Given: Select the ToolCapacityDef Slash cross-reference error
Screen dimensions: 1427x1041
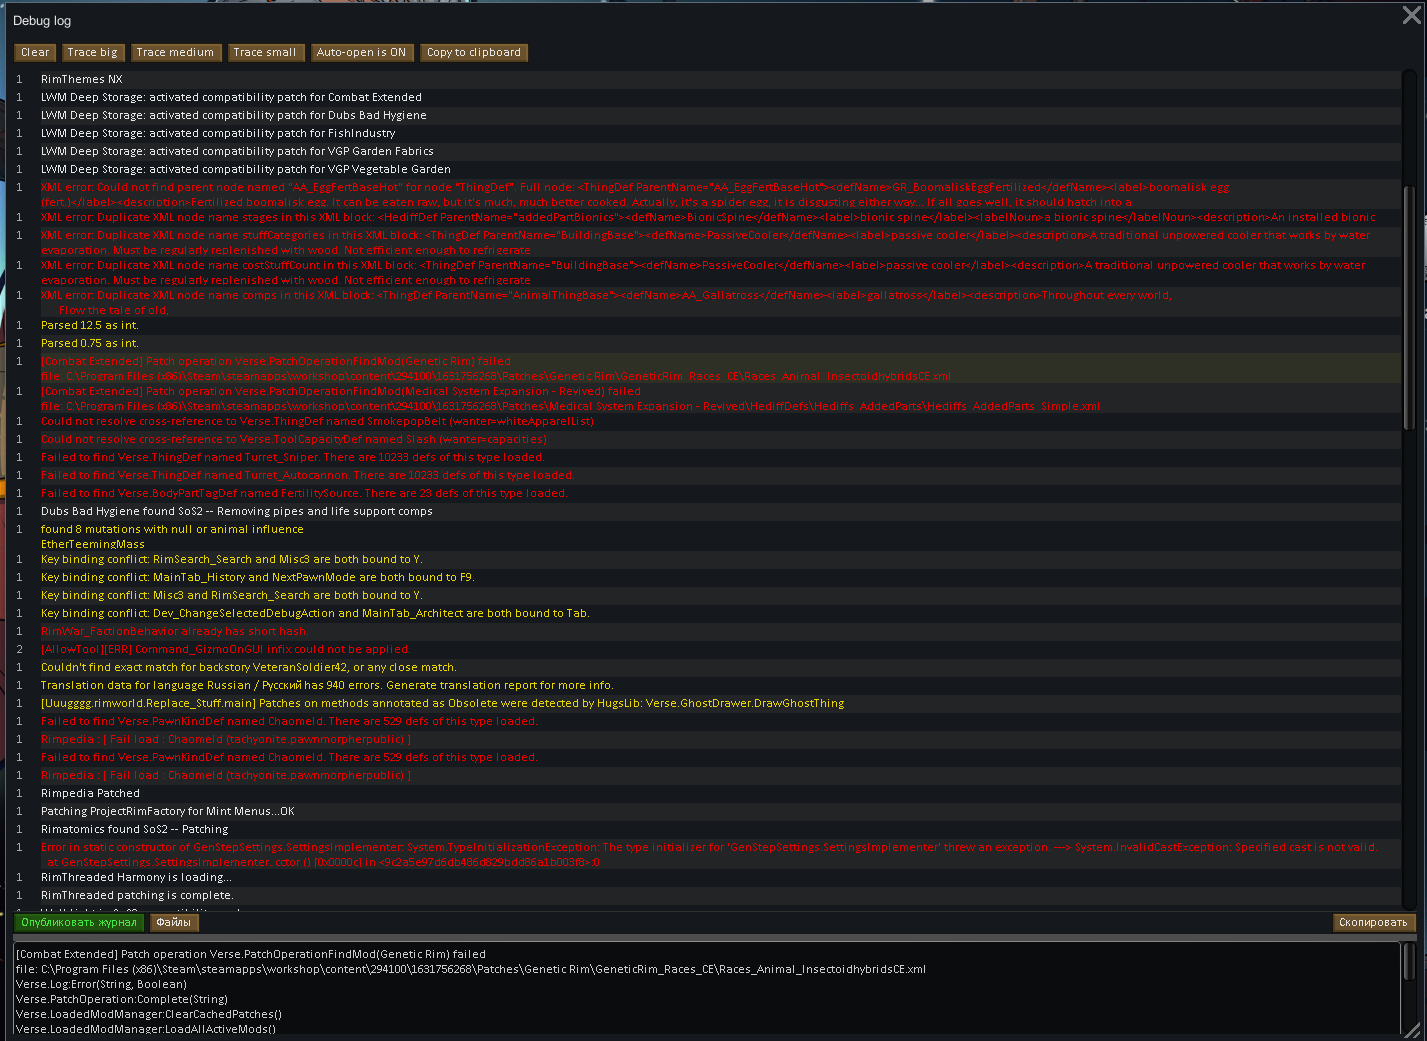Looking at the screenshot, I should [x=707, y=440].
